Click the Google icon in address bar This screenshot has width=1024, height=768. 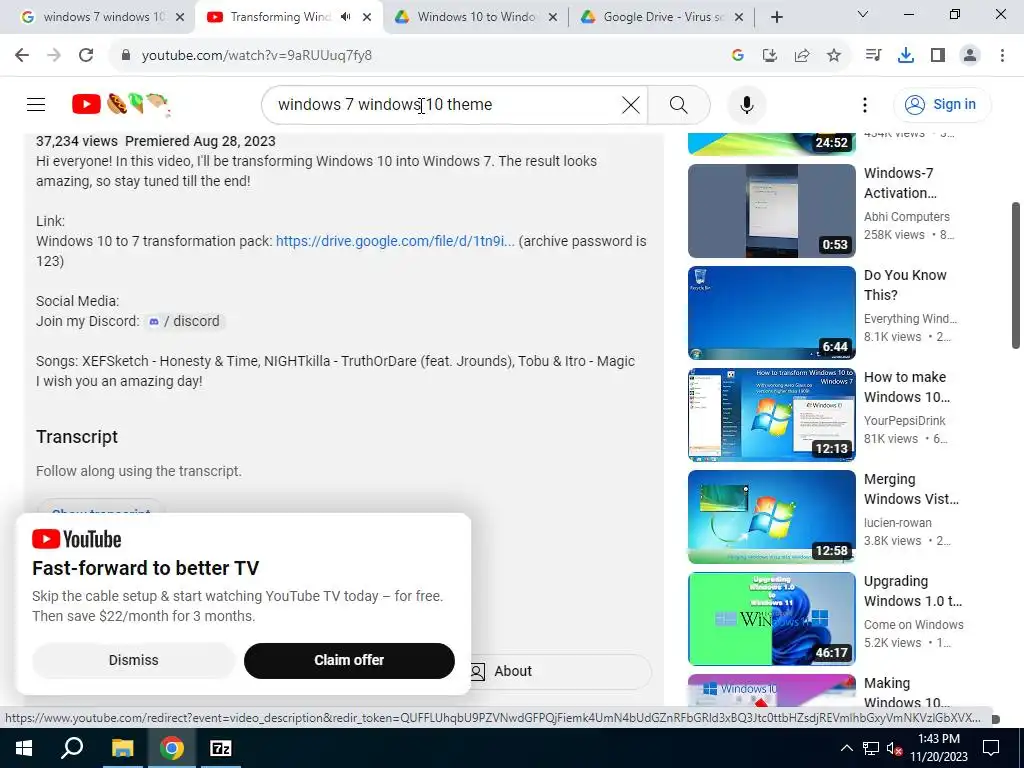[x=738, y=56]
